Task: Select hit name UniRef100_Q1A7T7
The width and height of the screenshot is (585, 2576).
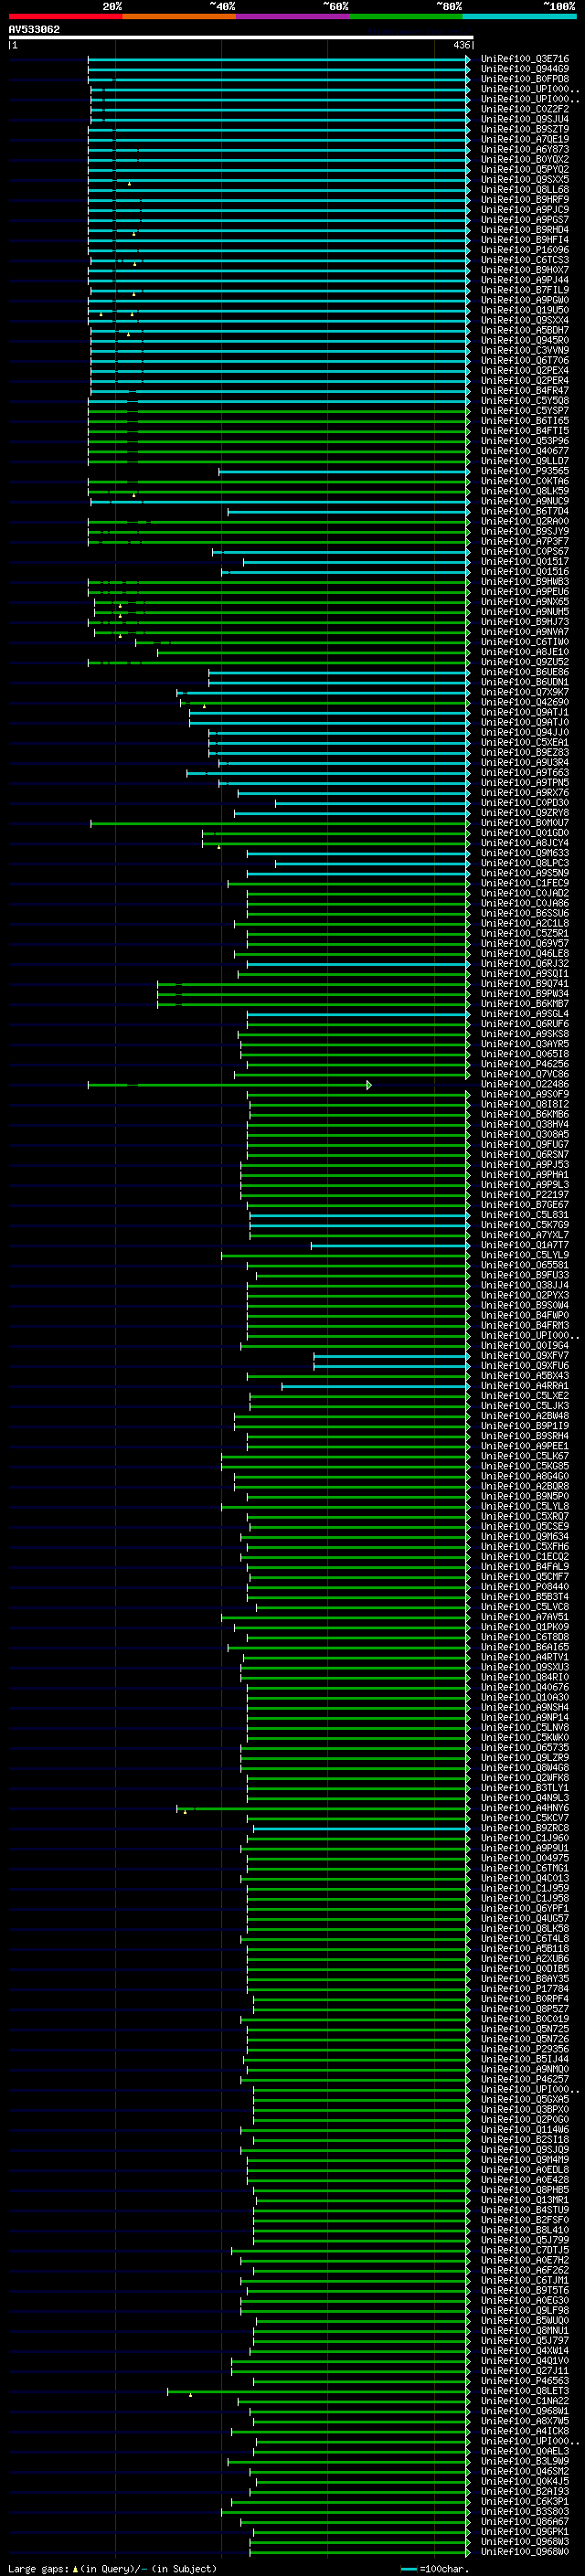Action: pos(525,1246)
